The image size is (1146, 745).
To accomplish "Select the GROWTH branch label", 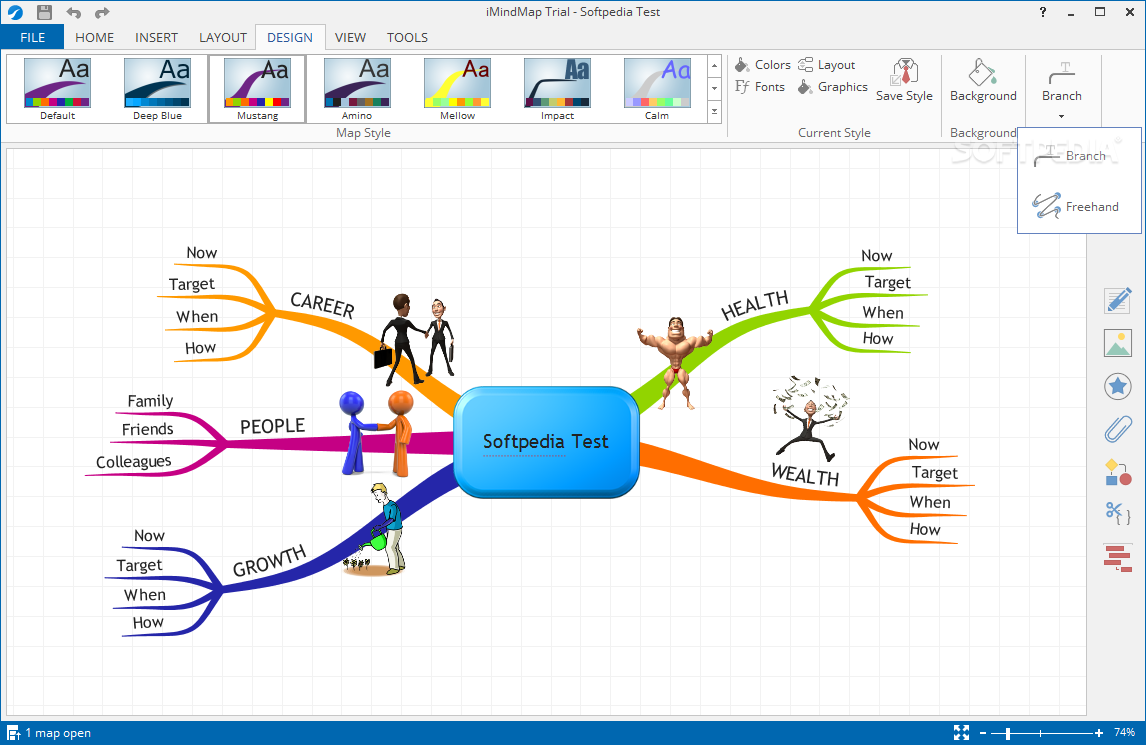I will coord(270,561).
